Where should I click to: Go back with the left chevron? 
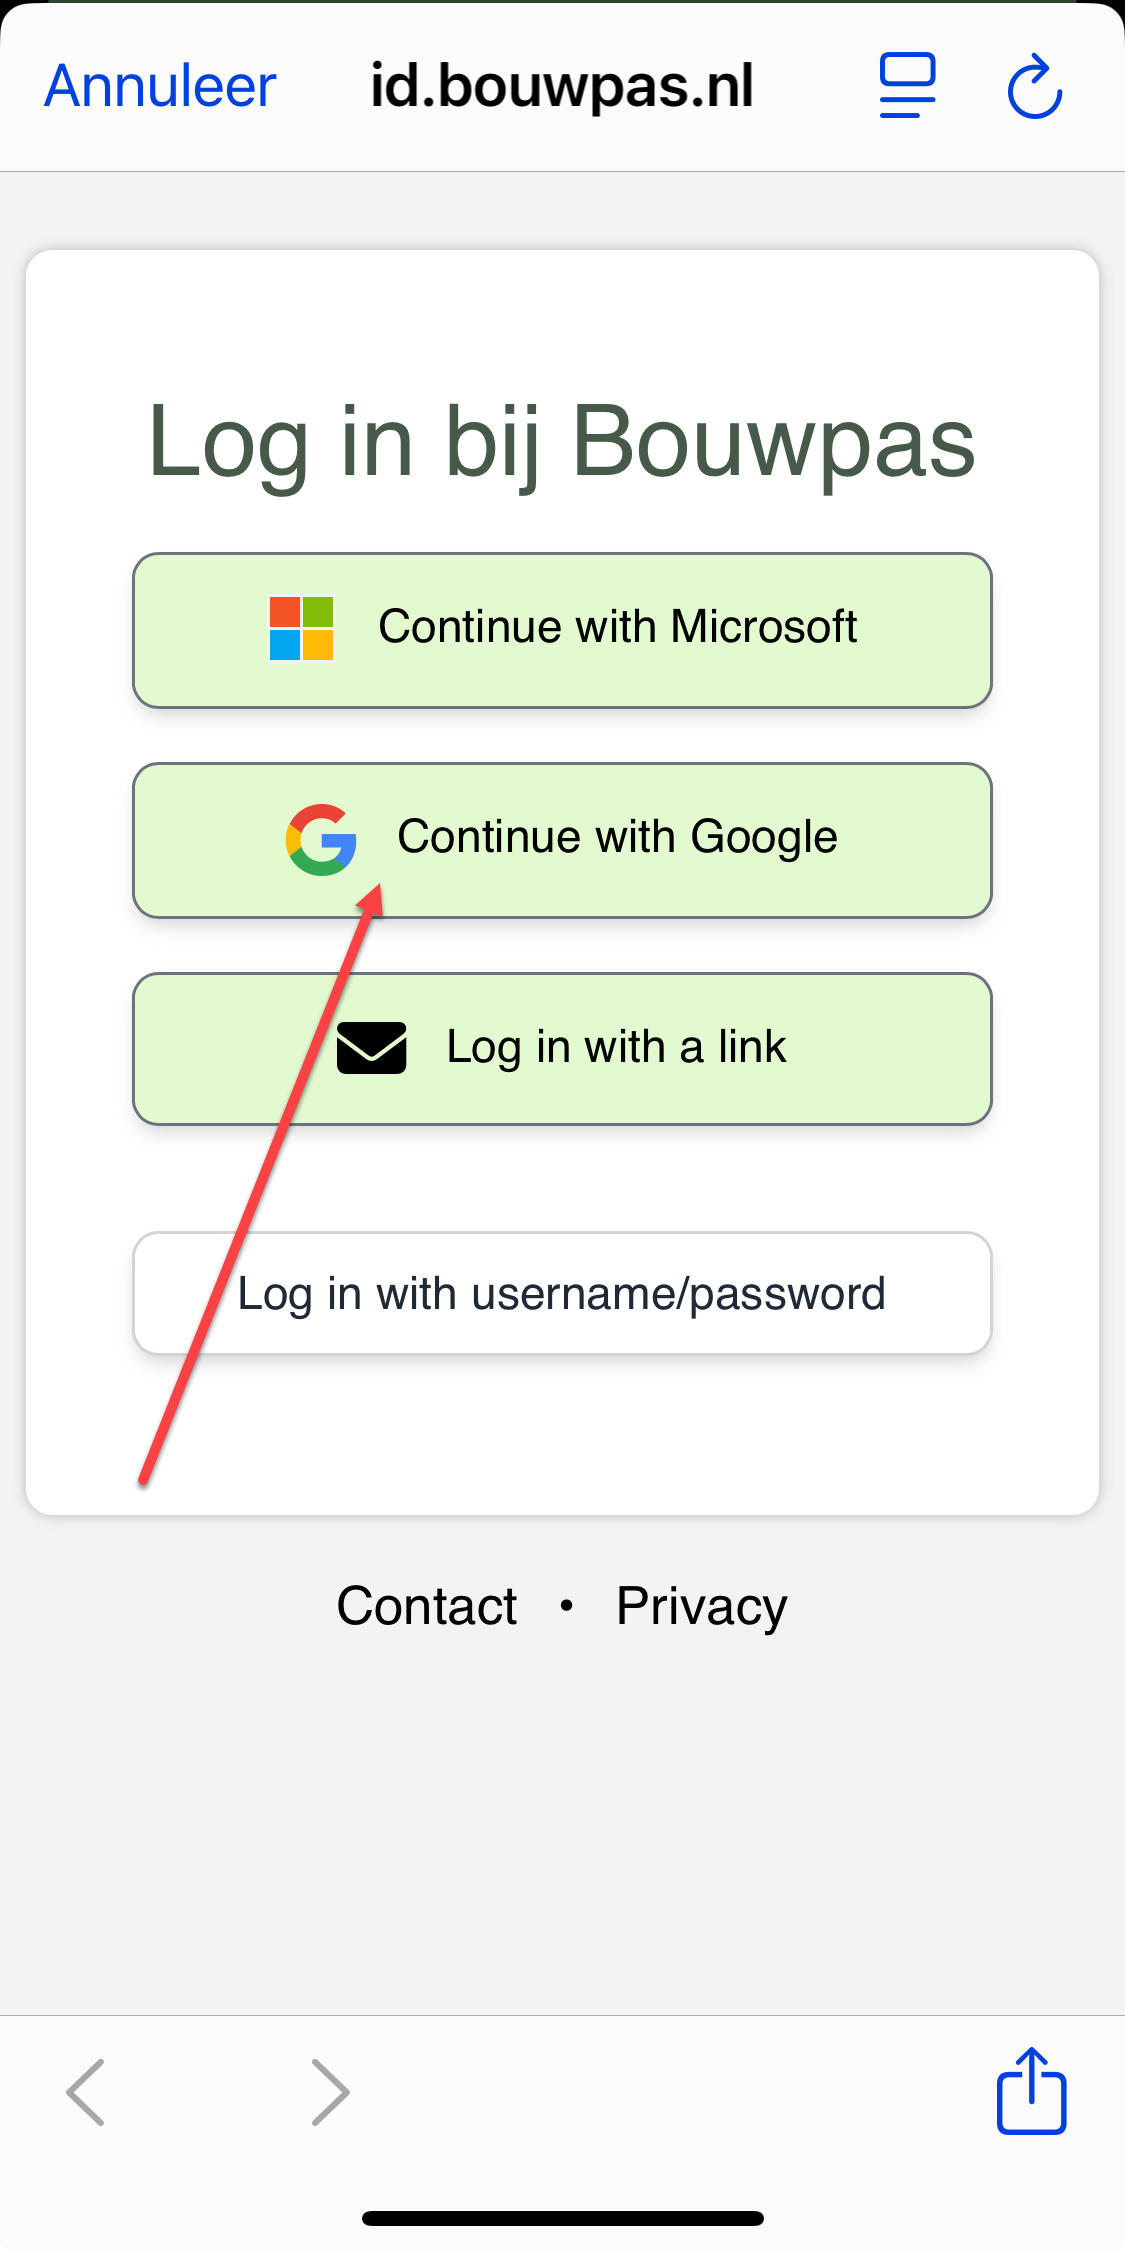point(86,2092)
